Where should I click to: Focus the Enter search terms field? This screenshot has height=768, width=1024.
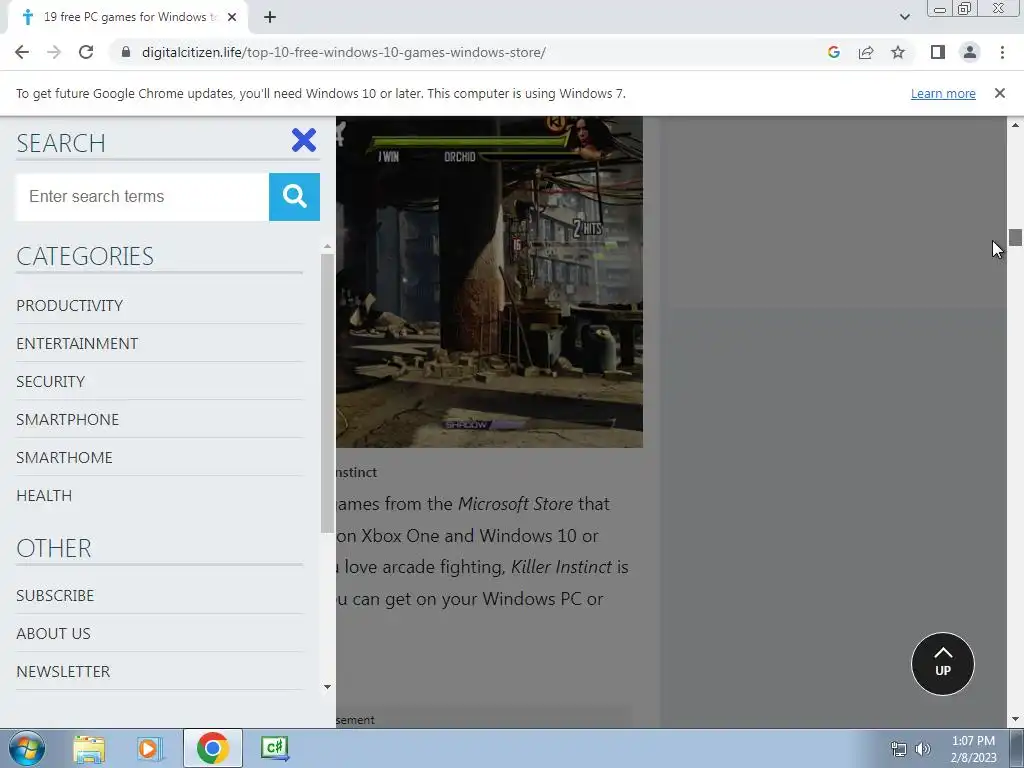point(142,197)
